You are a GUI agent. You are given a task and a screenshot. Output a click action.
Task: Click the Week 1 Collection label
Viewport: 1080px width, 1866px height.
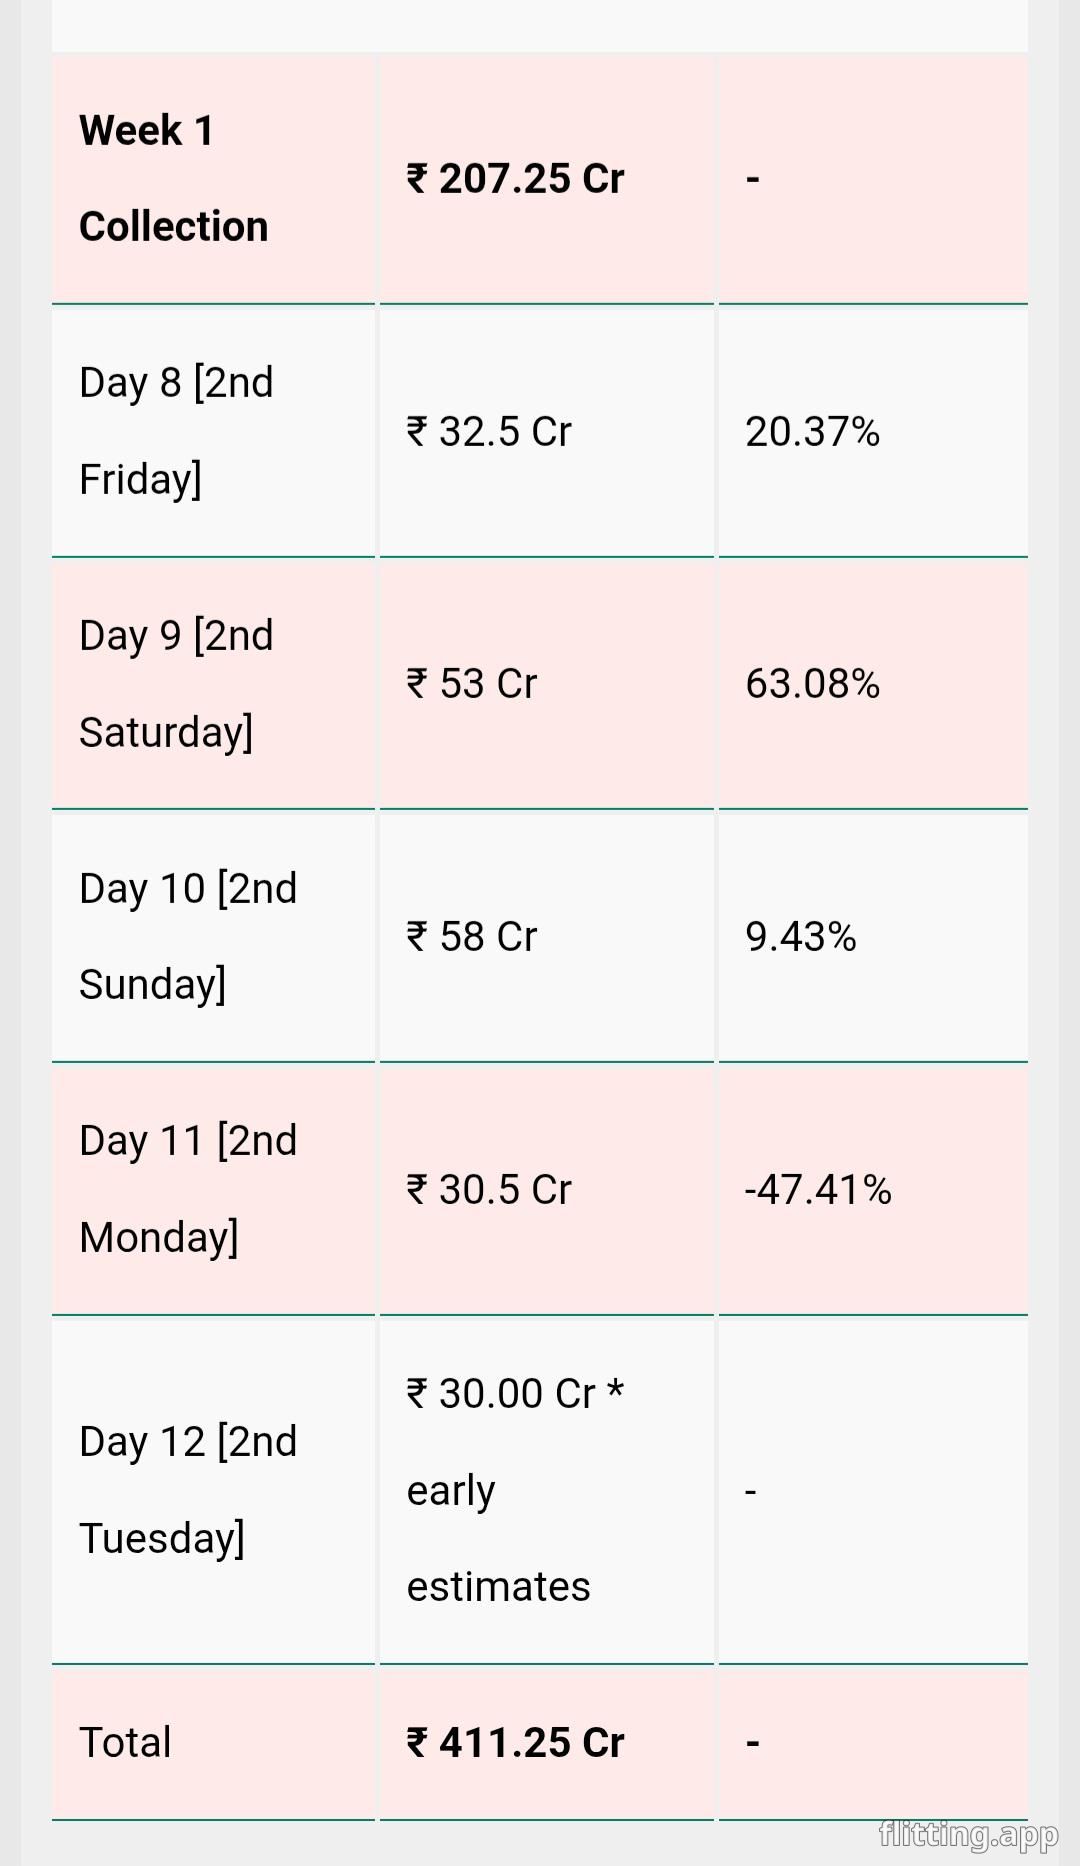(174, 179)
